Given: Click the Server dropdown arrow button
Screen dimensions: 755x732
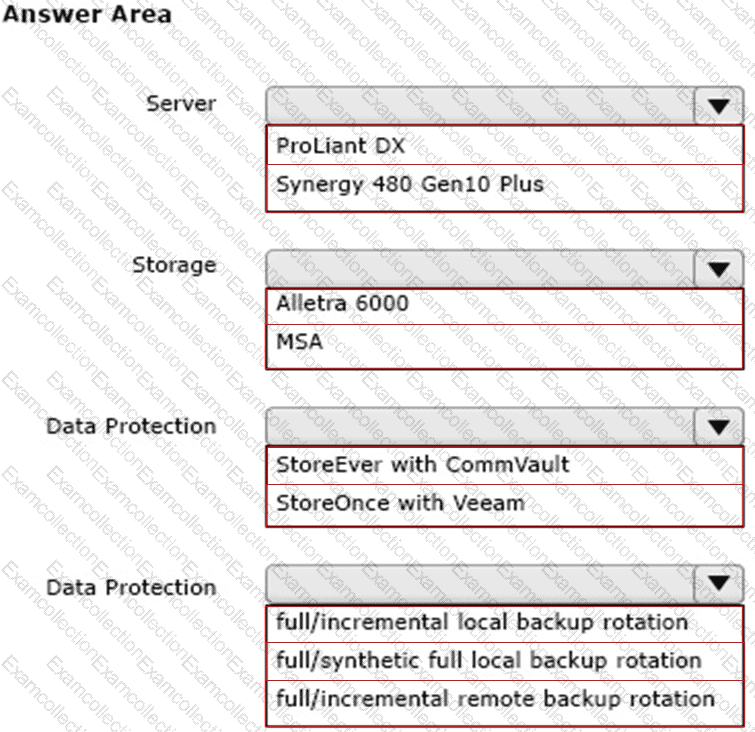Looking at the screenshot, I should click(718, 106).
